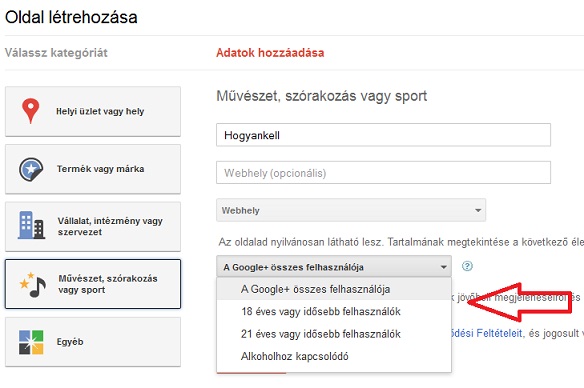Viewport: 584px width, 388px height.
Task: Go to Adatok hozzáadása step
Action: pyautogui.click(x=270, y=53)
